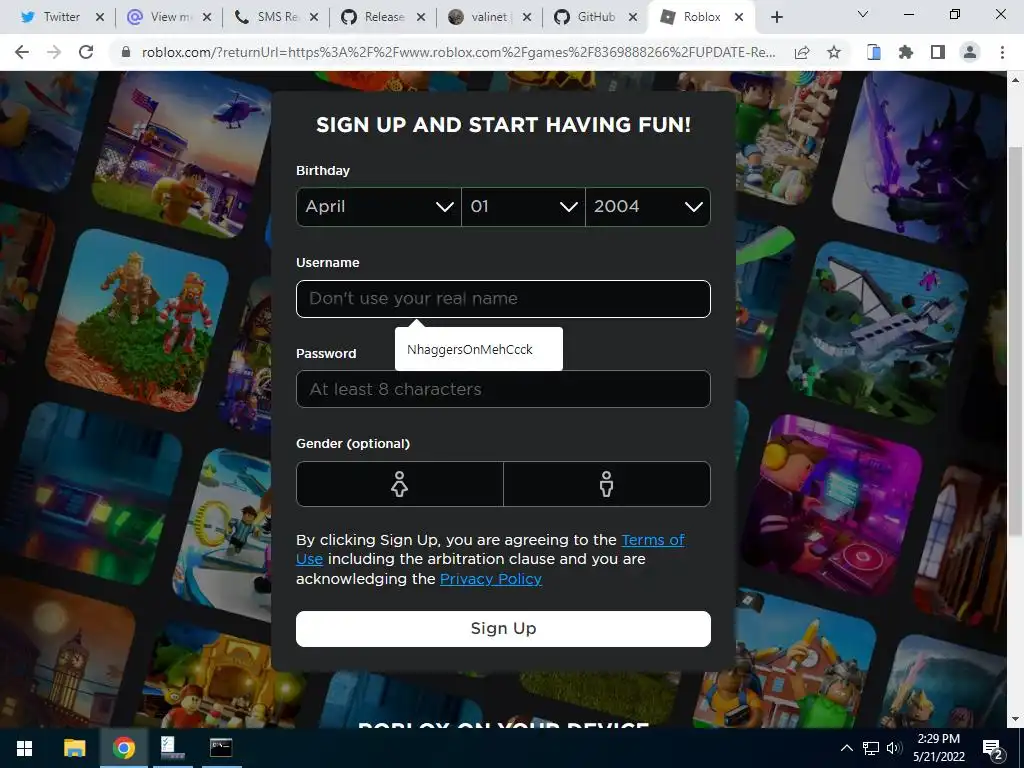Open the command prompt taskbar icon
The image size is (1024, 768).
click(221, 748)
